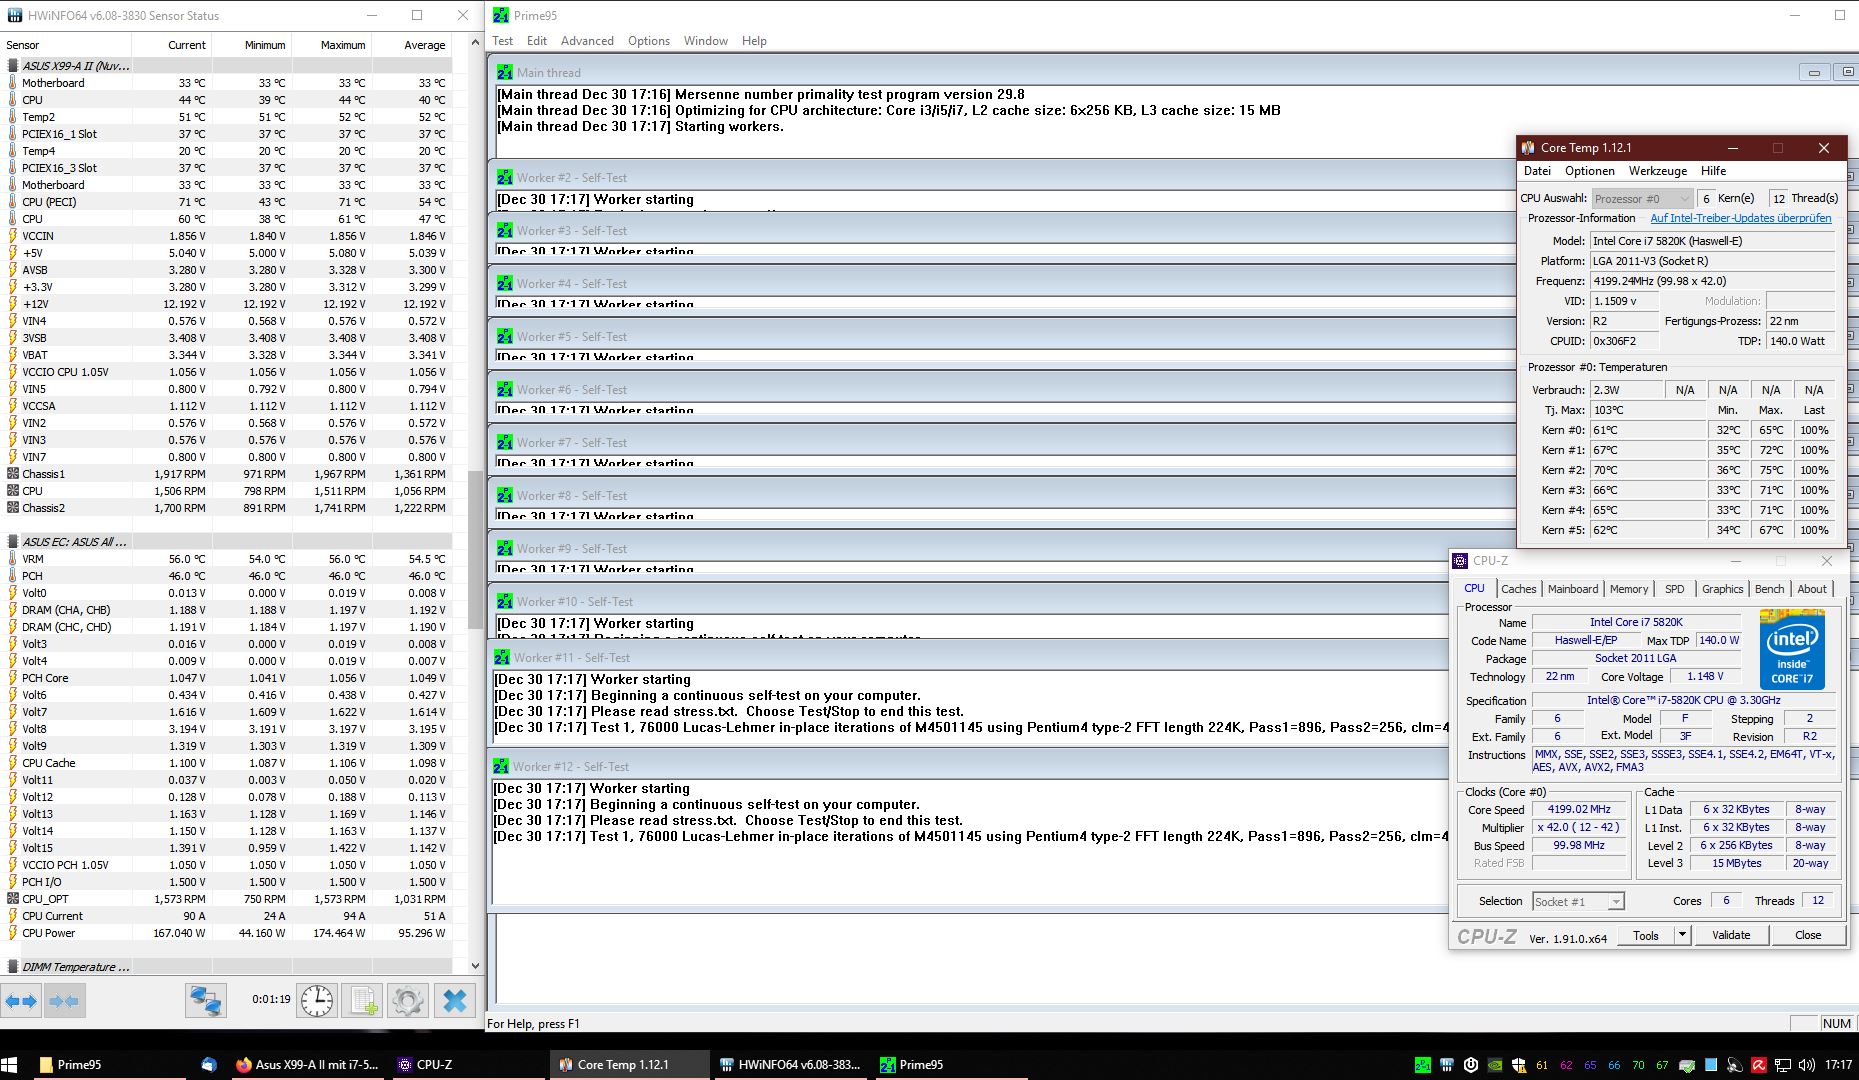Switch to CPU-Z Memory tab
The width and height of the screenshot is (1859, 1080).
pyautogui.click(x=1629, y=589)
